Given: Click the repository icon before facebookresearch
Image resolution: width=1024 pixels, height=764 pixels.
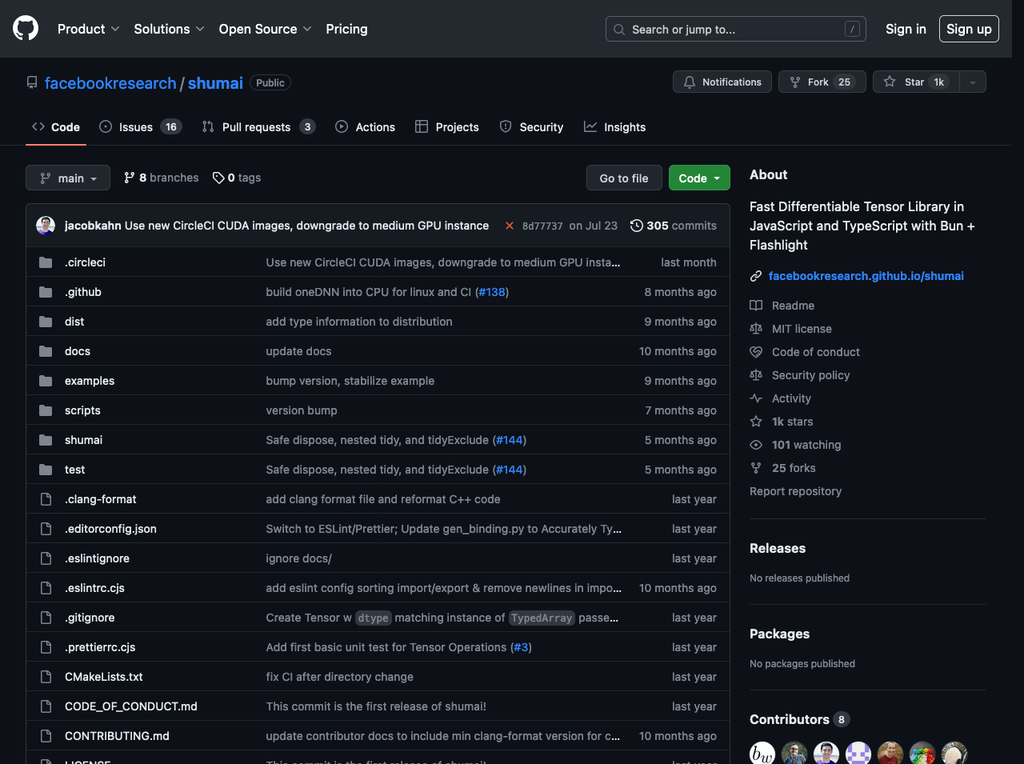Looking at the screenshot, I should click(32, 82).
